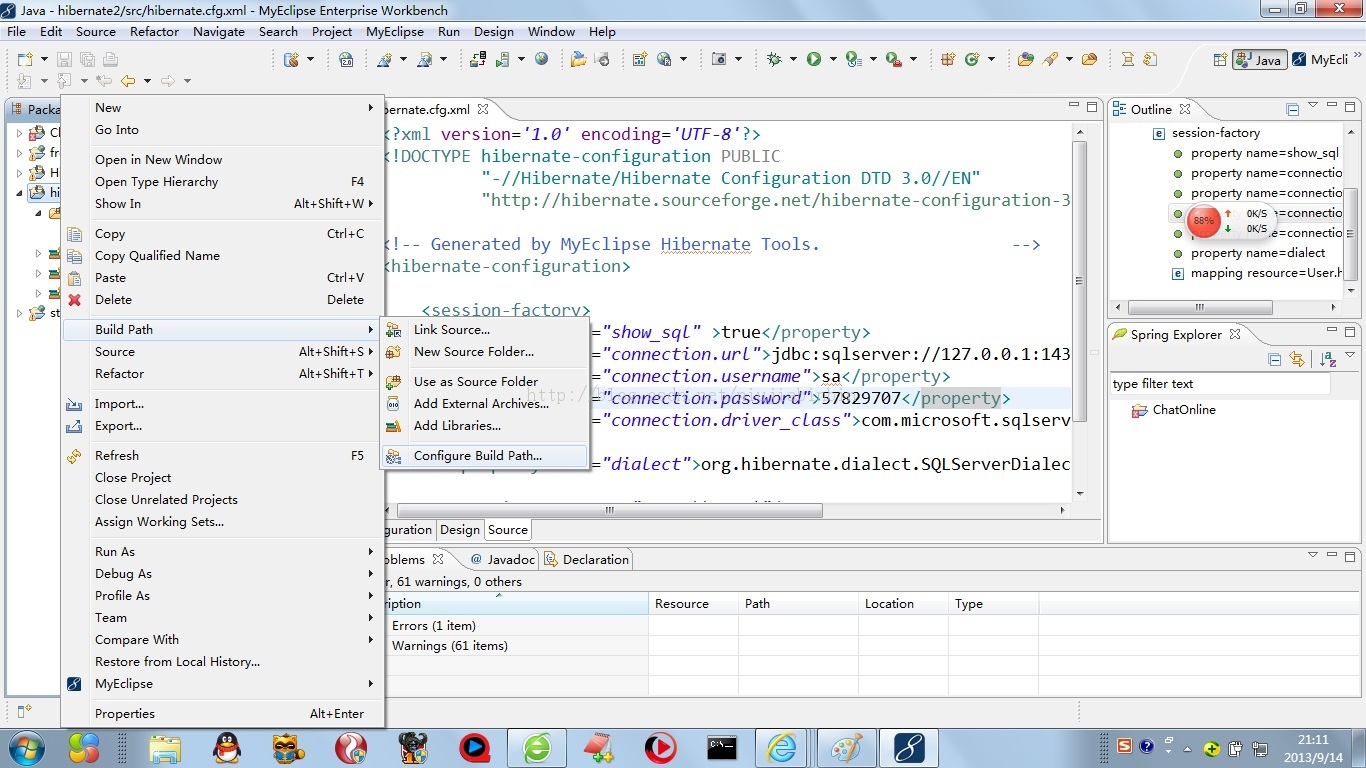Click the Save icon in the toolbar
The width and height of the screenshot is (1366, 768).
click(62, 59)
